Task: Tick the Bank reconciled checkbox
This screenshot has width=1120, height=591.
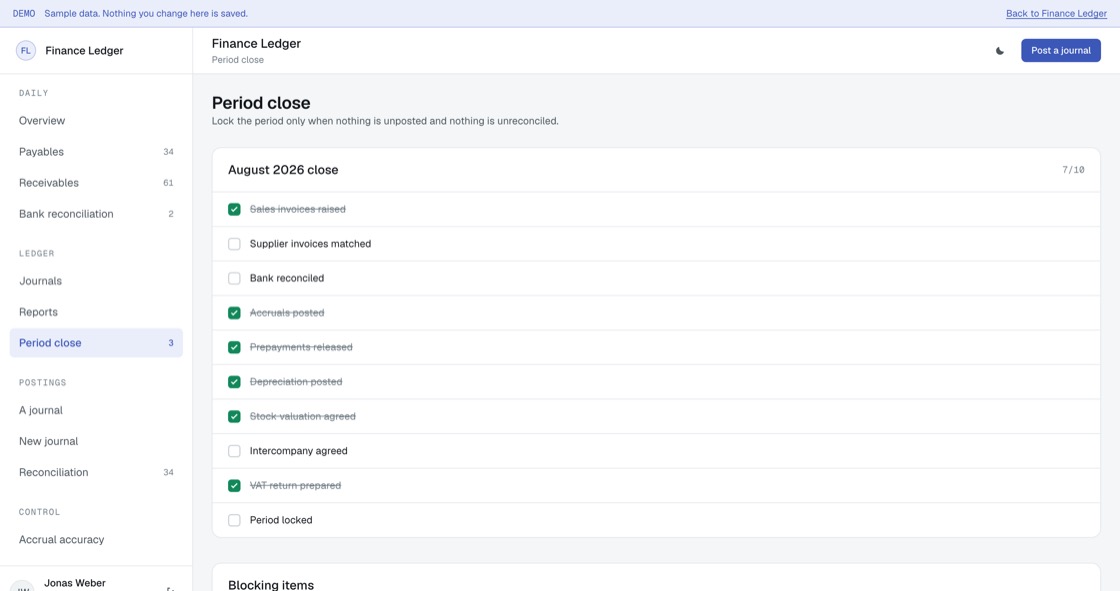Action: coord(234,278)
